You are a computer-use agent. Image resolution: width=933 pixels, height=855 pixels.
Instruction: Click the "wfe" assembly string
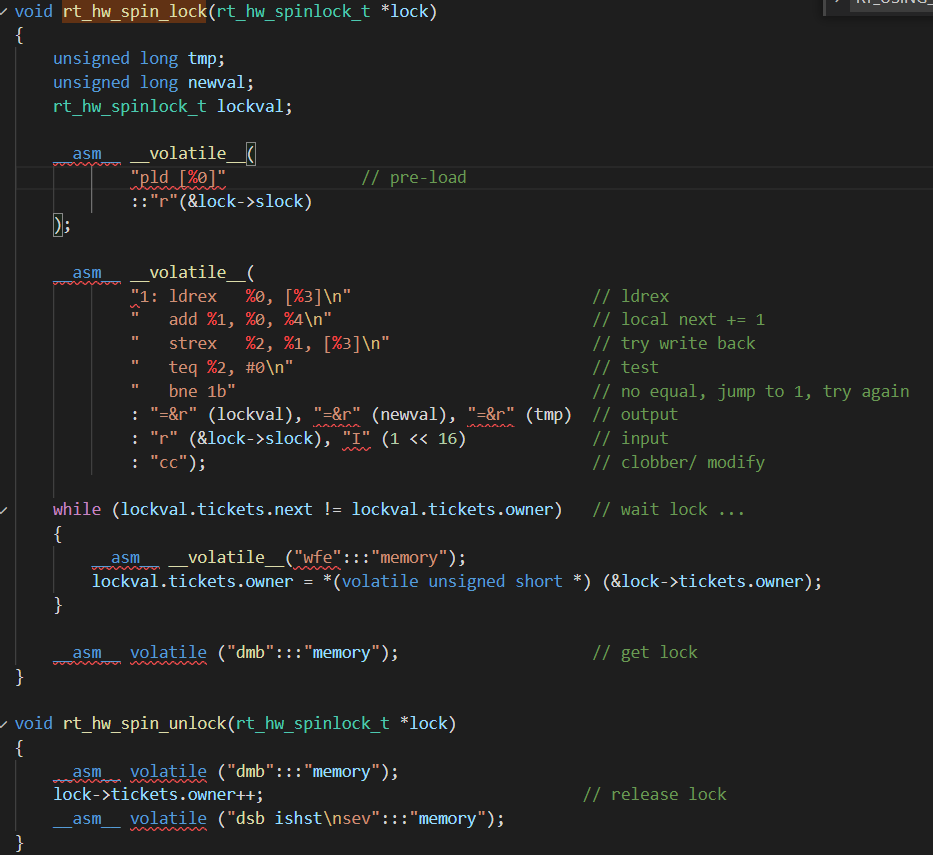317,558
